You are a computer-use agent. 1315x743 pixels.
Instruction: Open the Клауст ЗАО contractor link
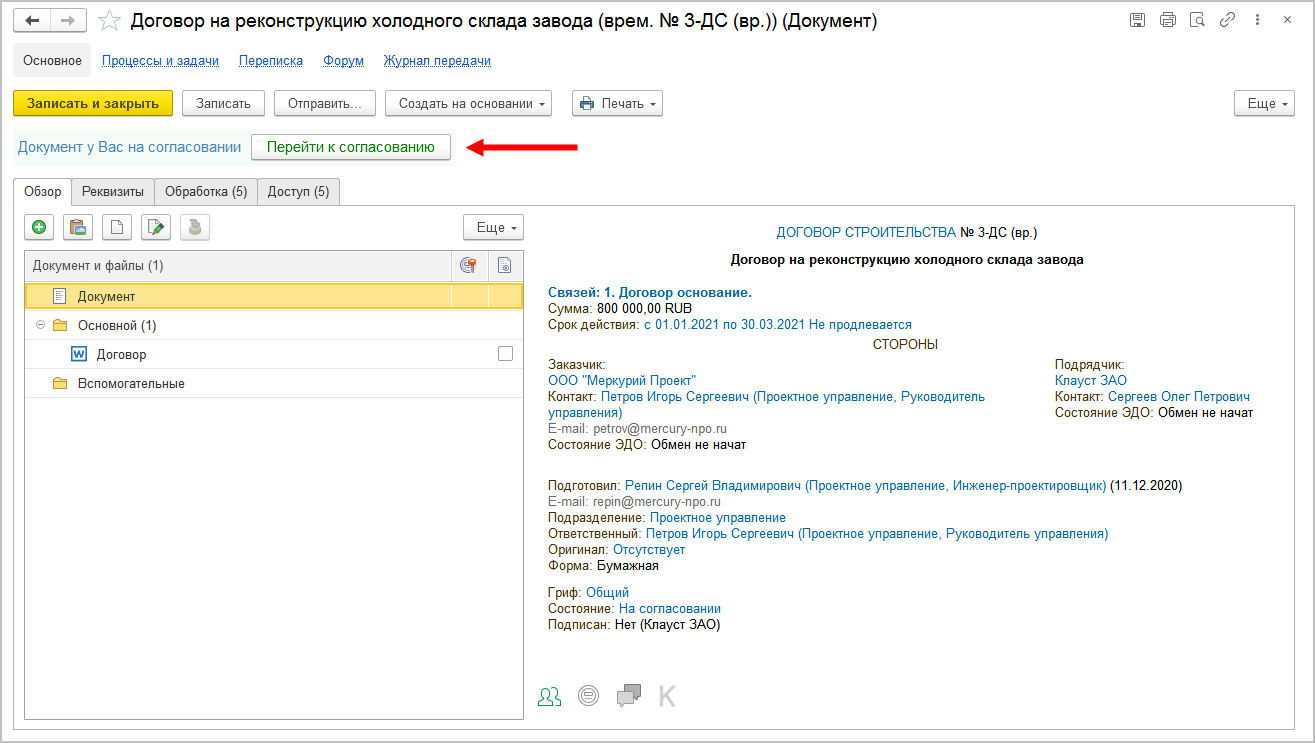pos(1091,380)
